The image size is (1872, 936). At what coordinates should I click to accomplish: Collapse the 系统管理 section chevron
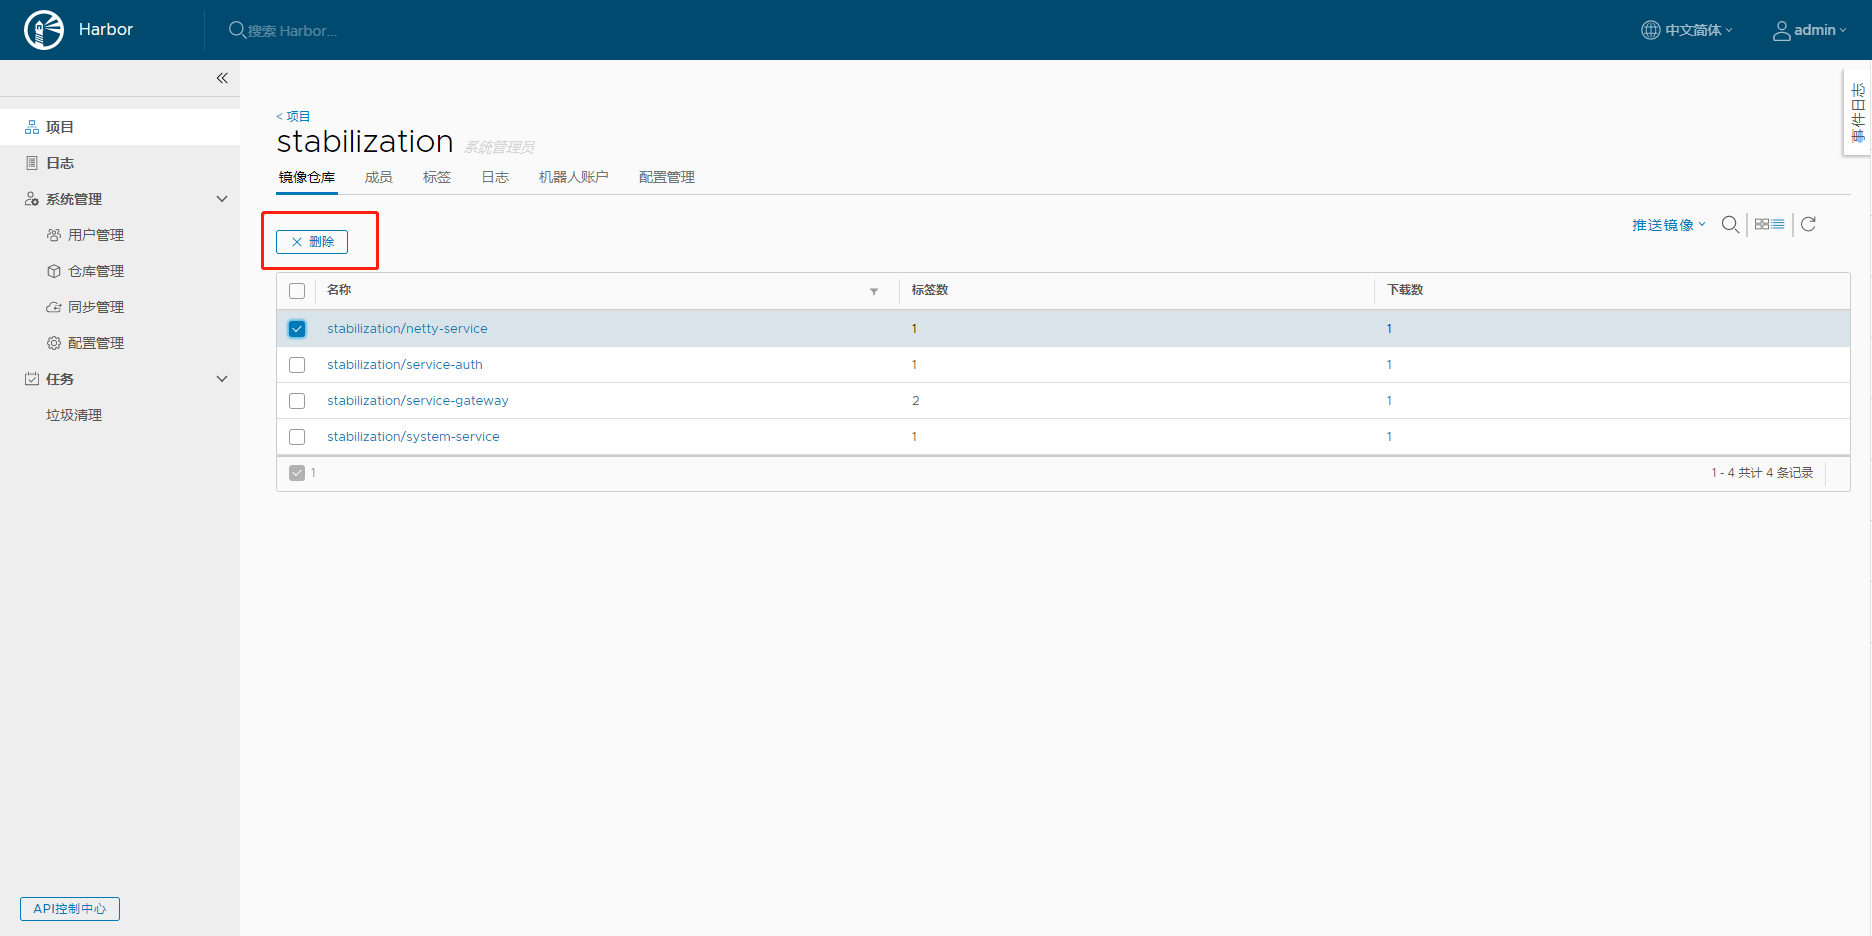tap(222, 199)
